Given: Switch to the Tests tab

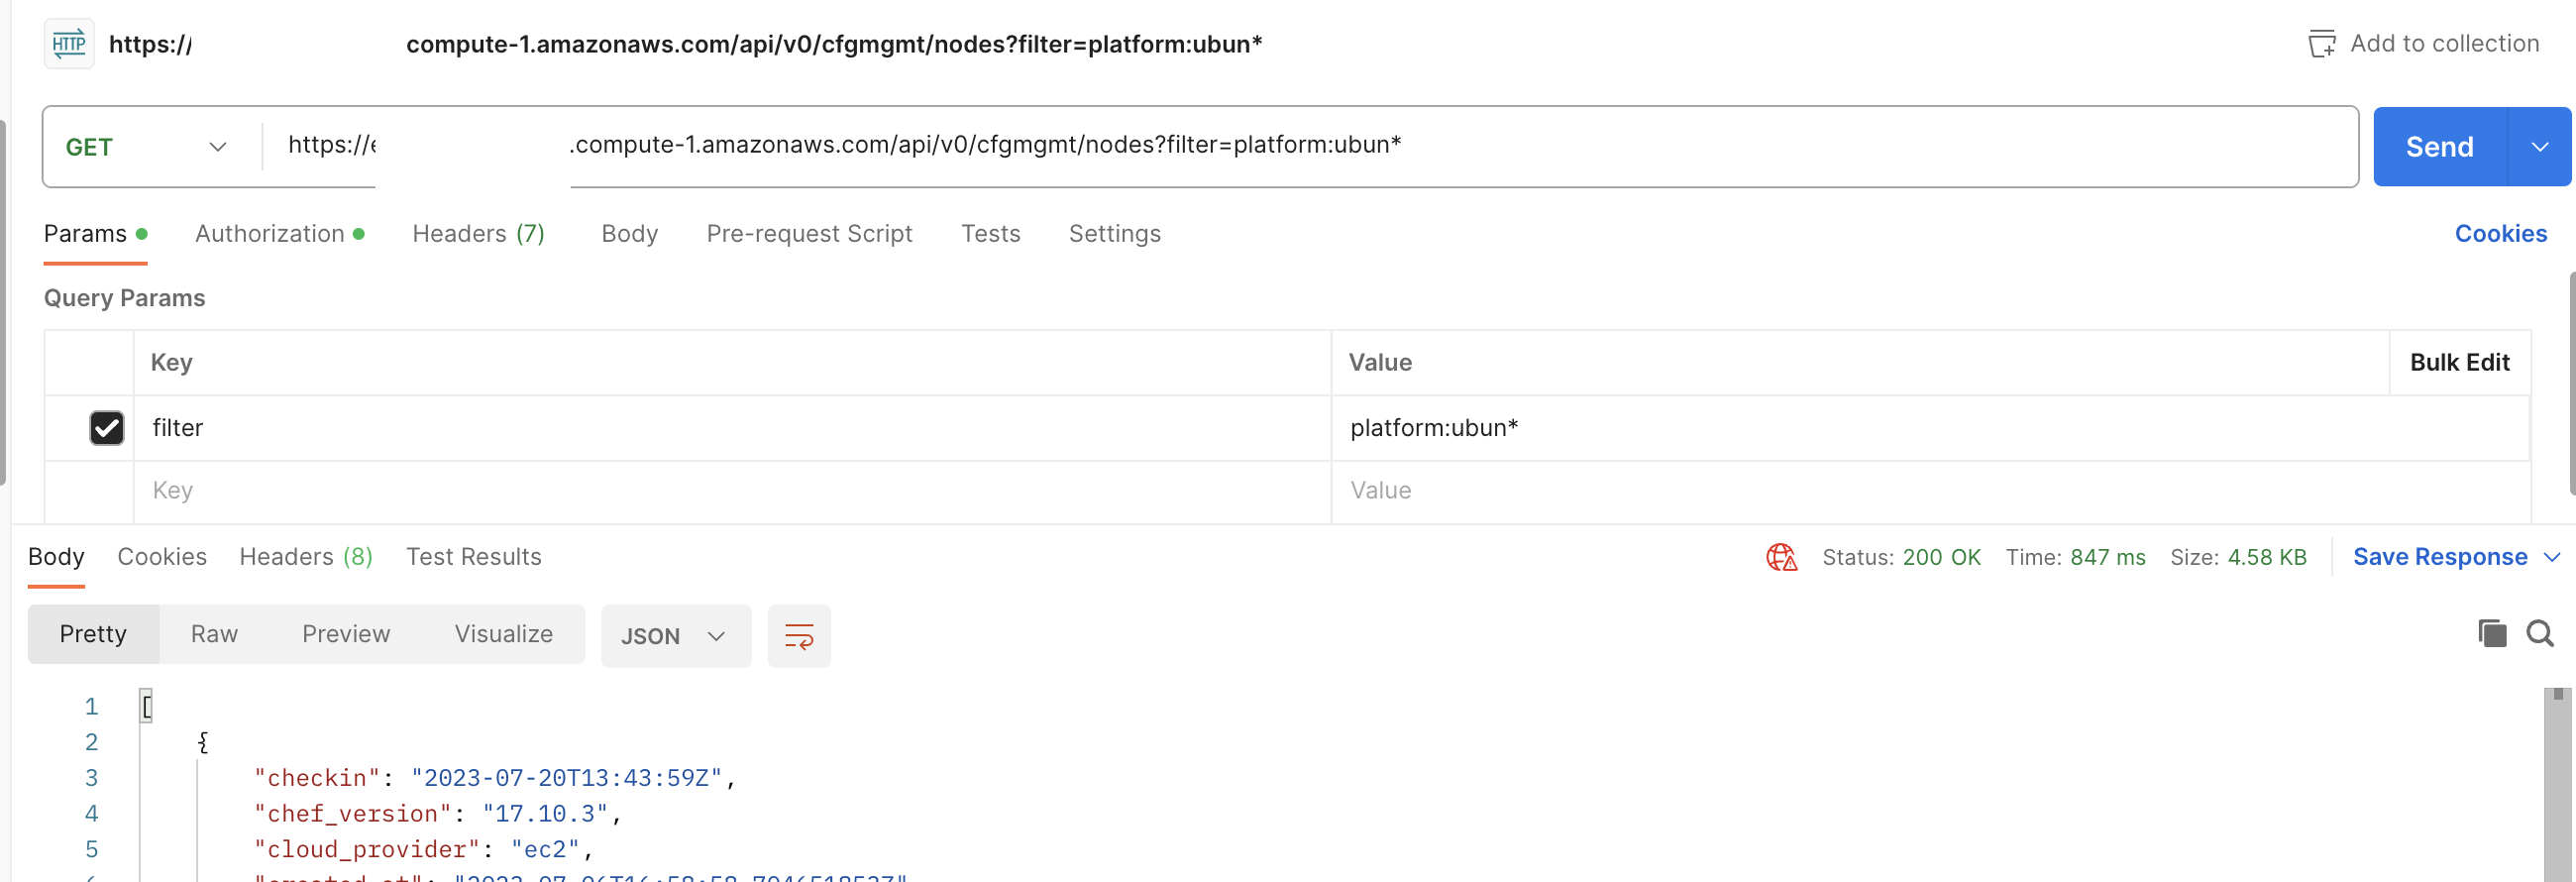Looking at the screenshot, I should (991, 234).
